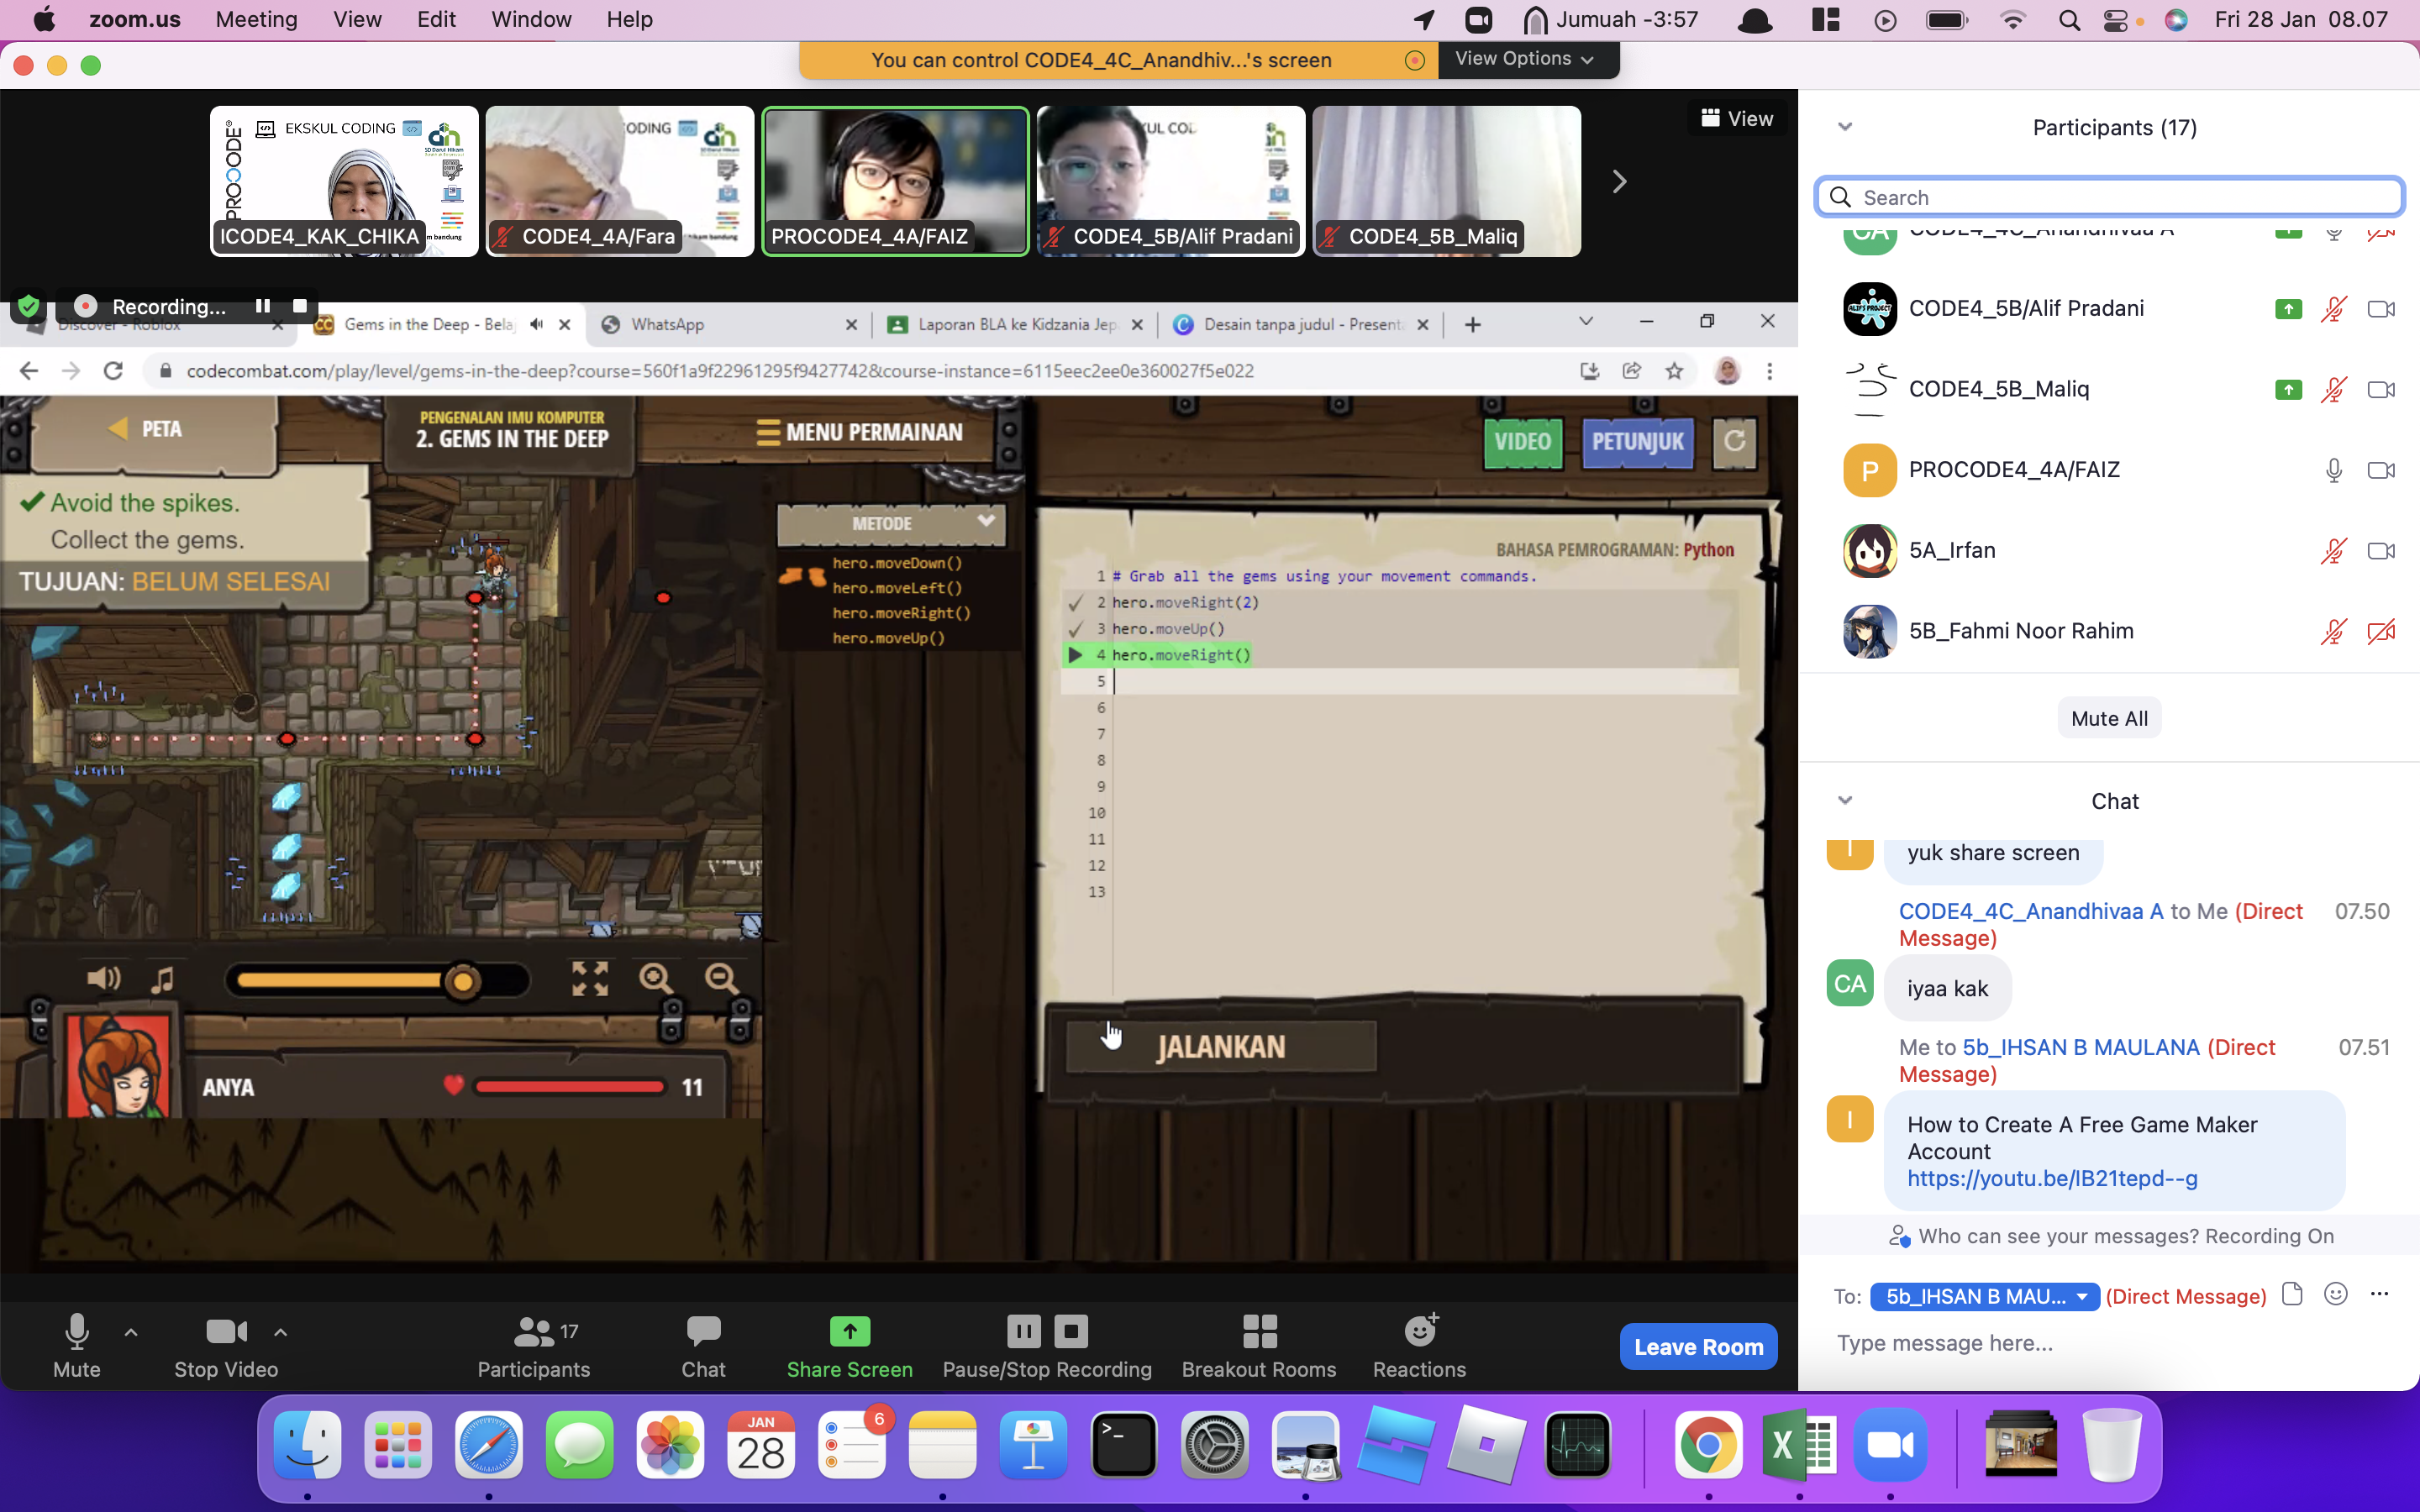This screenshot has width=2420, height=1512.
Task: Toggle Stop Video camera button
Action: tap(224, 1345)
